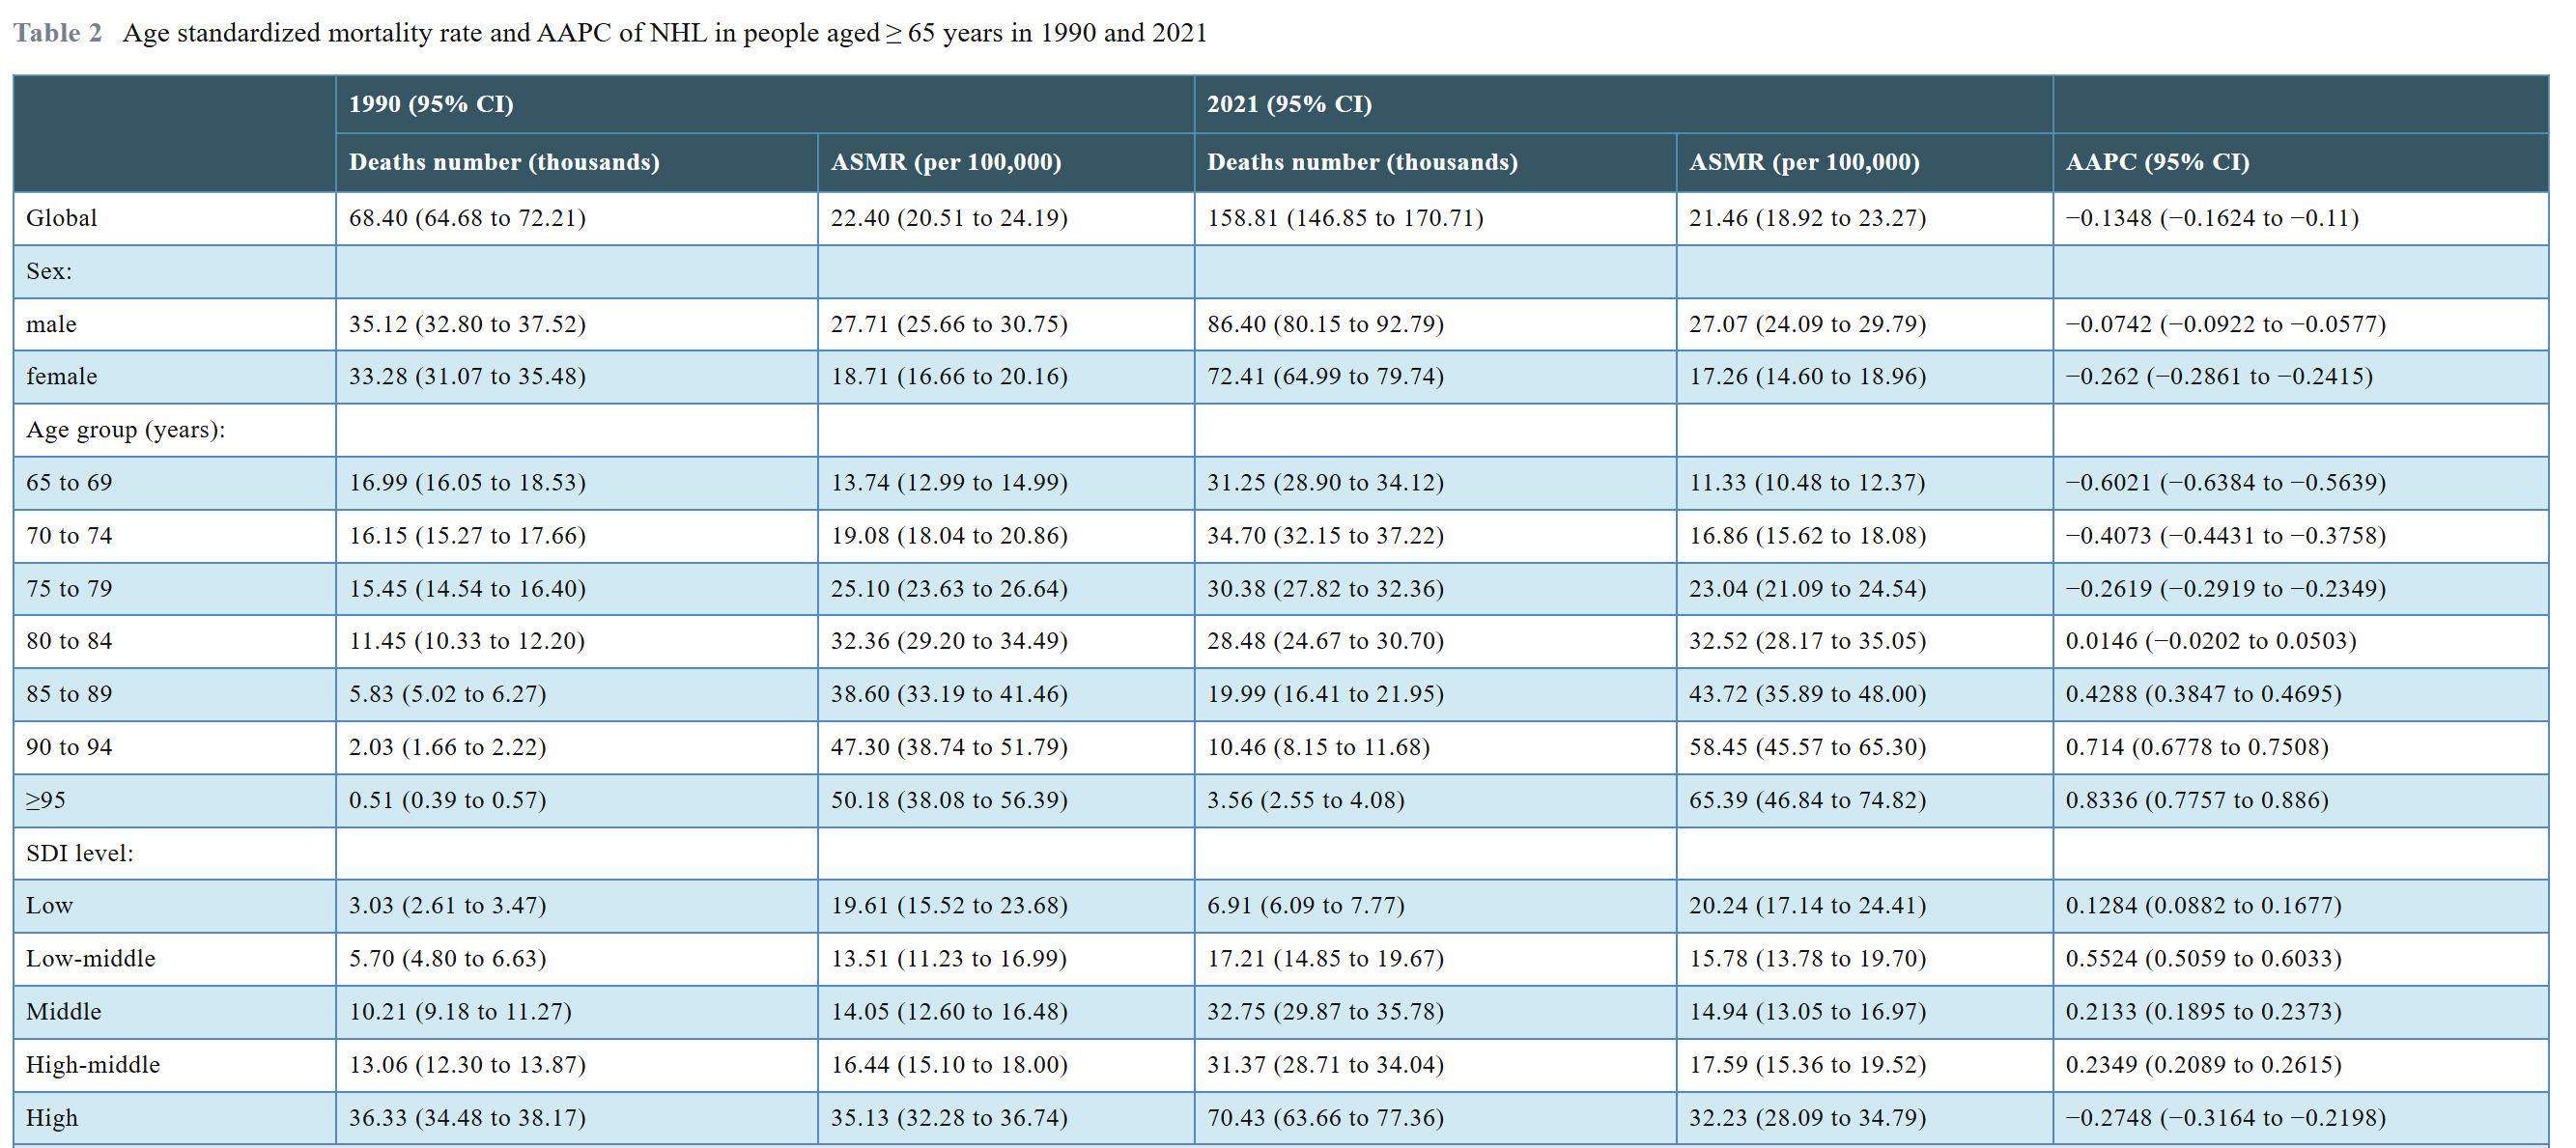The image size is (2576, 1148).
Task: Click the 1990 (95% CI) header
Action: (x=430, y=104)
